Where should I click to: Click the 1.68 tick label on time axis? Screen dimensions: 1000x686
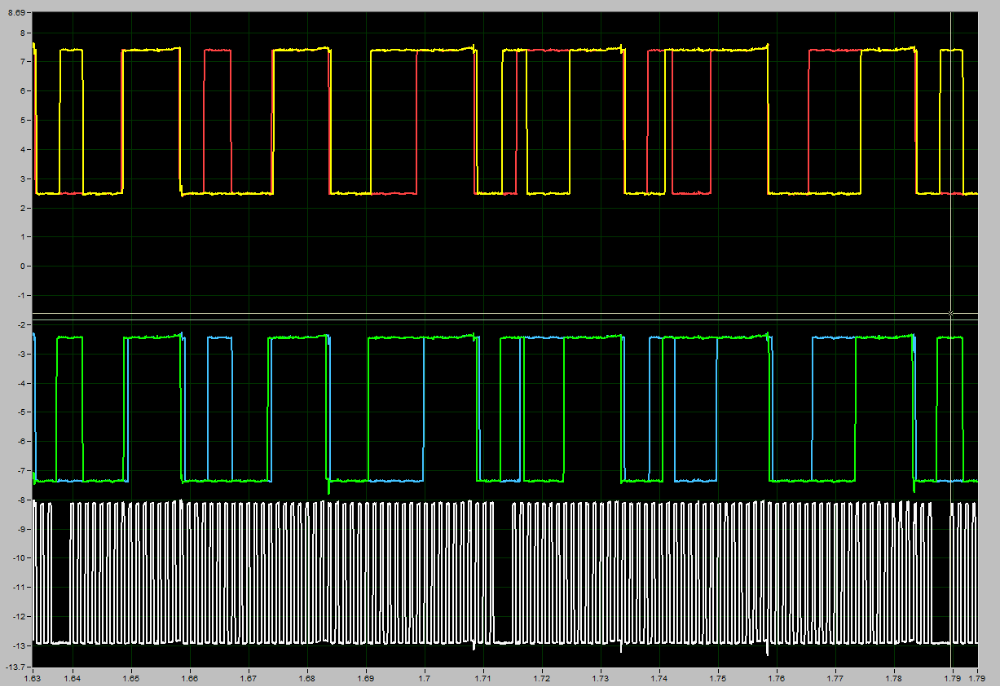tap(307, 677)
